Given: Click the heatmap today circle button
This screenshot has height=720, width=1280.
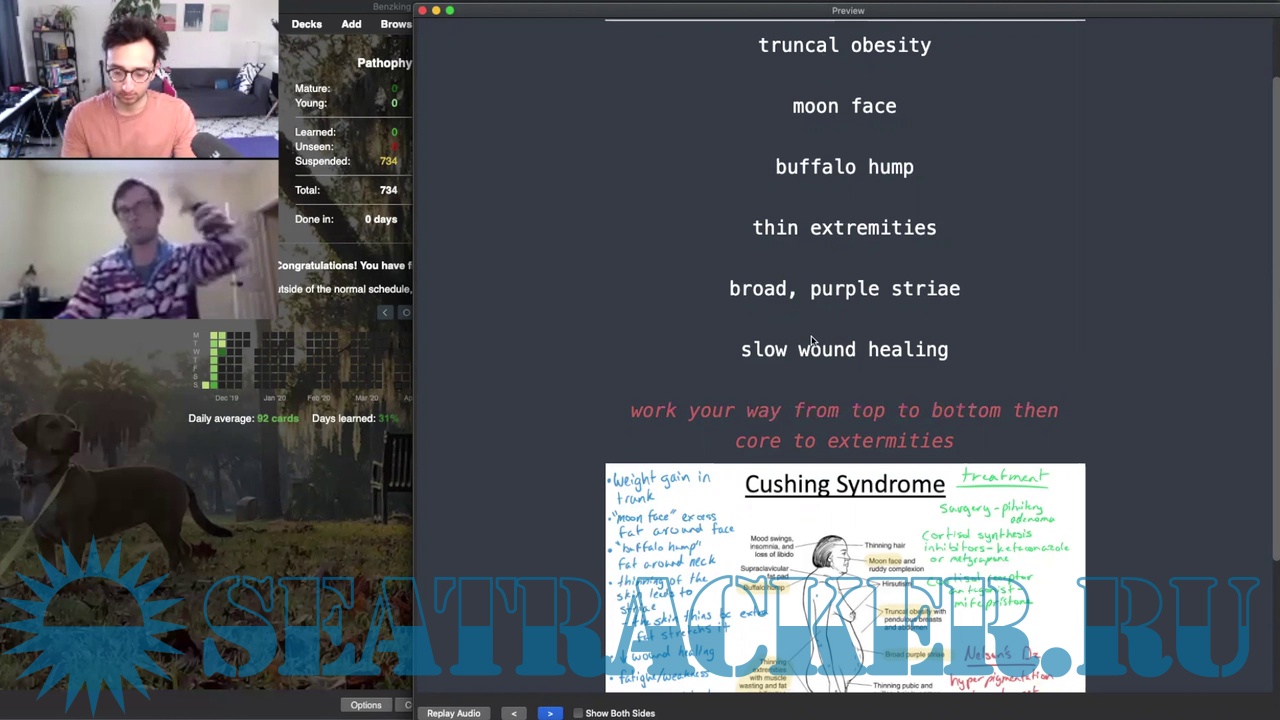Looking at the screenshot, I should click(x=405, y=313).
